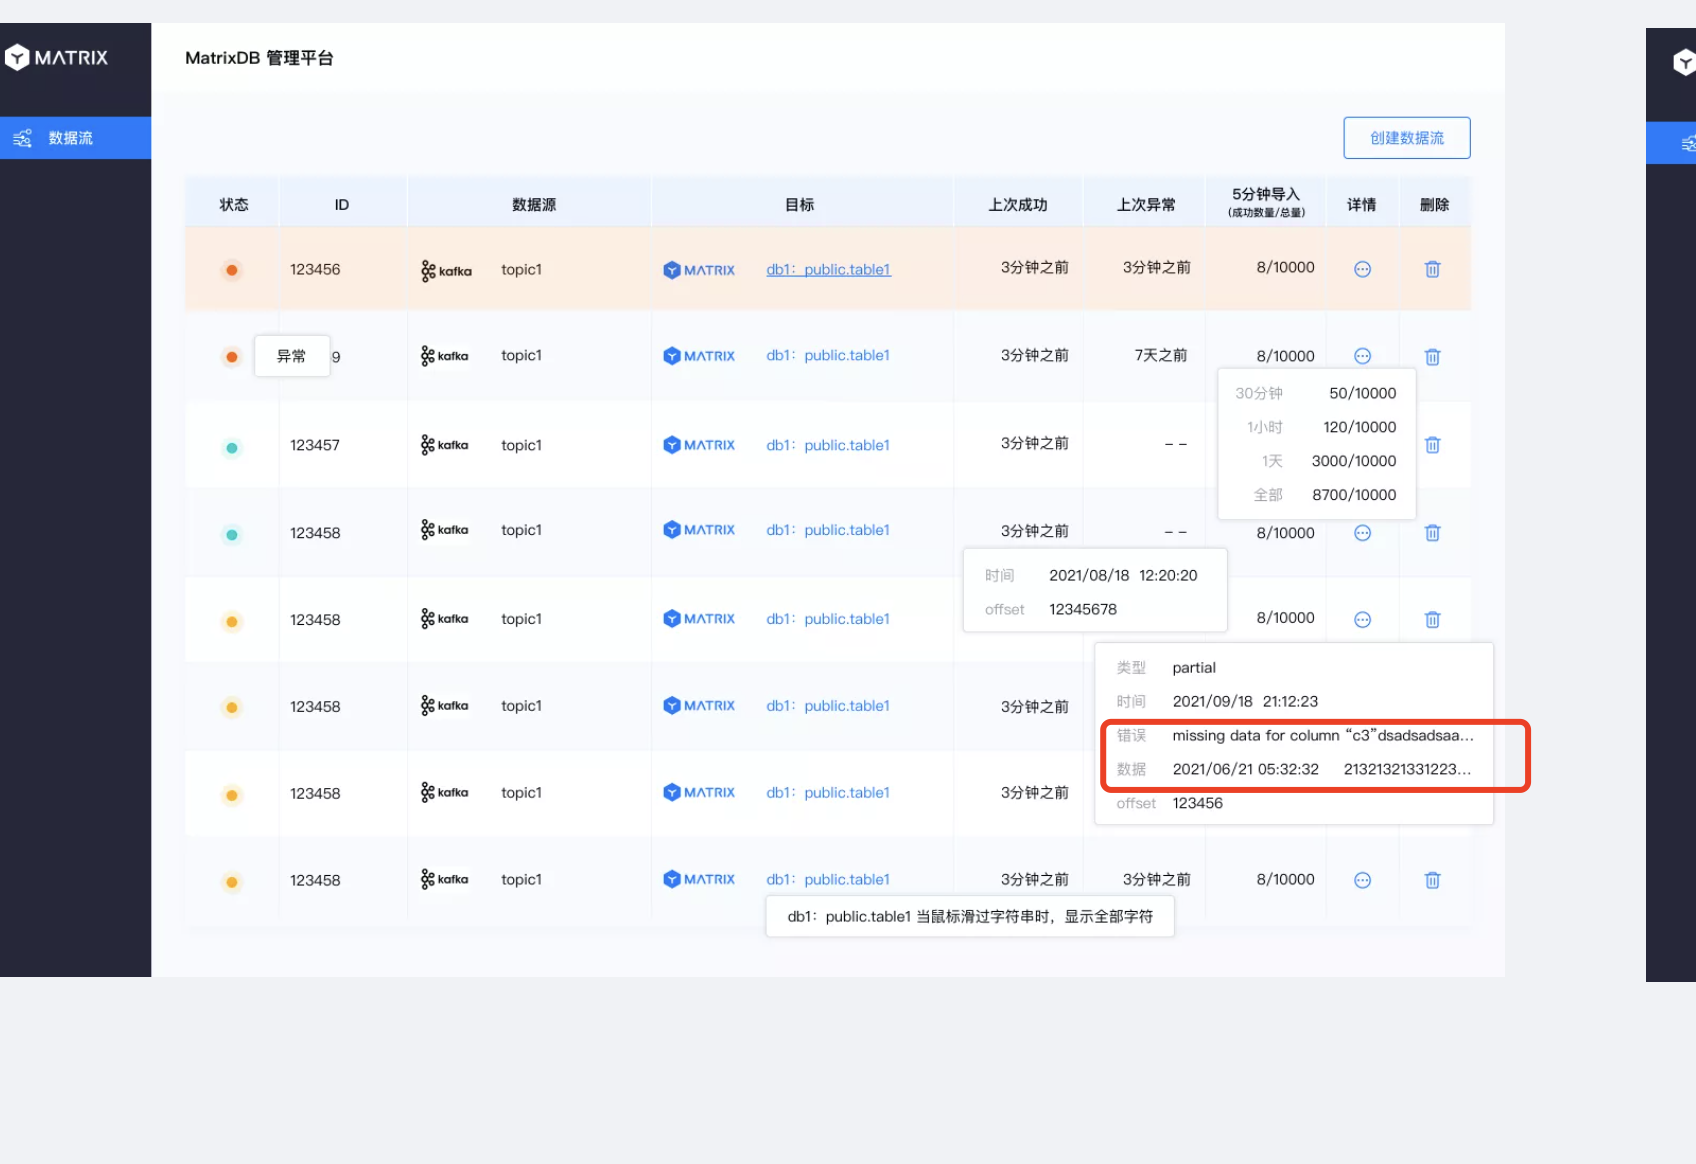The height and width of the screenshot is (1164, 1696).
Task: Click the 2021/08/18 12:20:20 timestamp
Action: 1123,575
